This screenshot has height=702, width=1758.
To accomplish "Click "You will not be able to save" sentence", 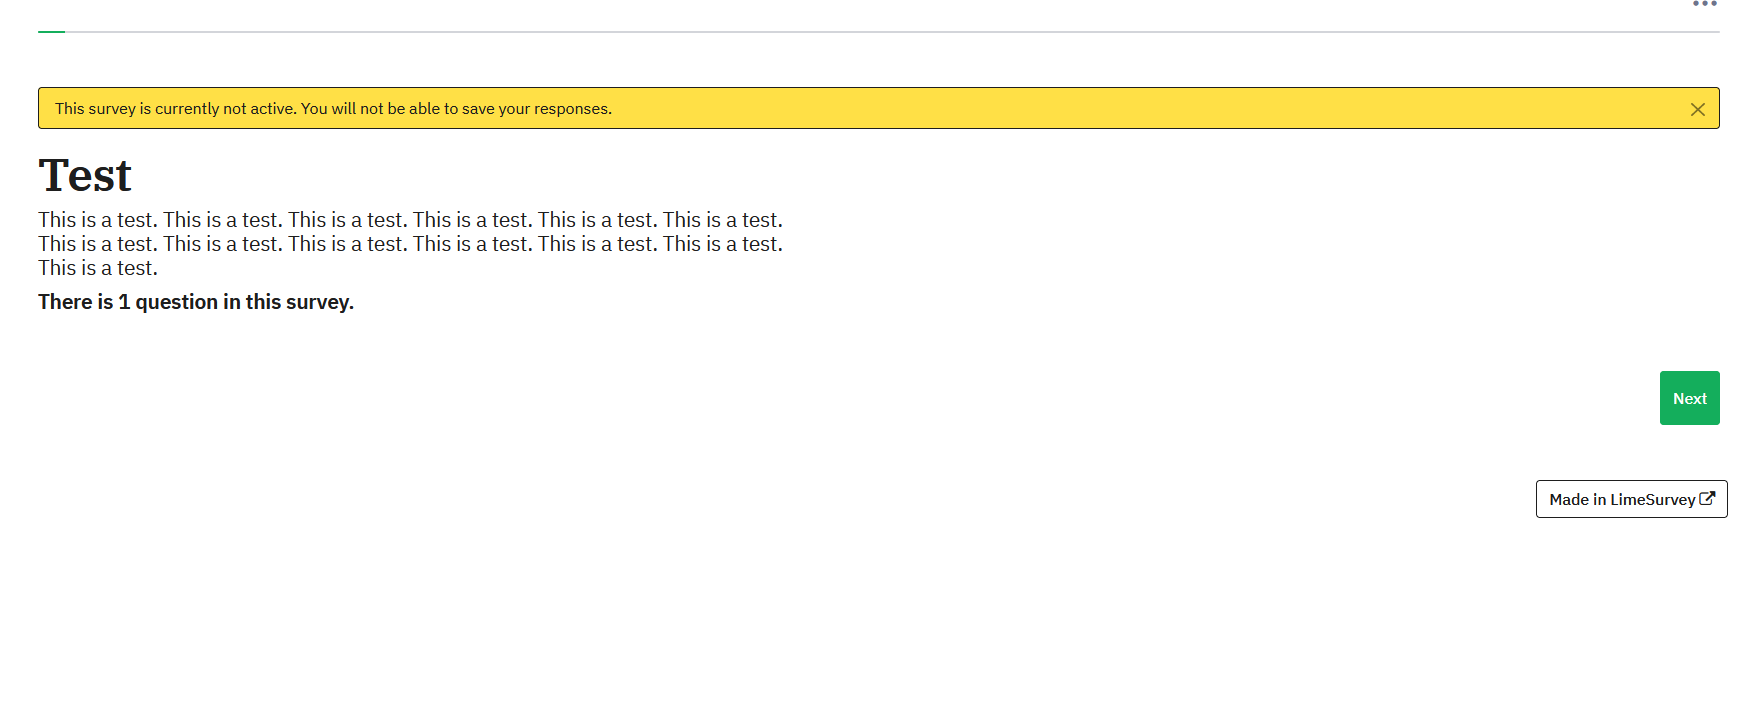I will click(x=430, y=109).
